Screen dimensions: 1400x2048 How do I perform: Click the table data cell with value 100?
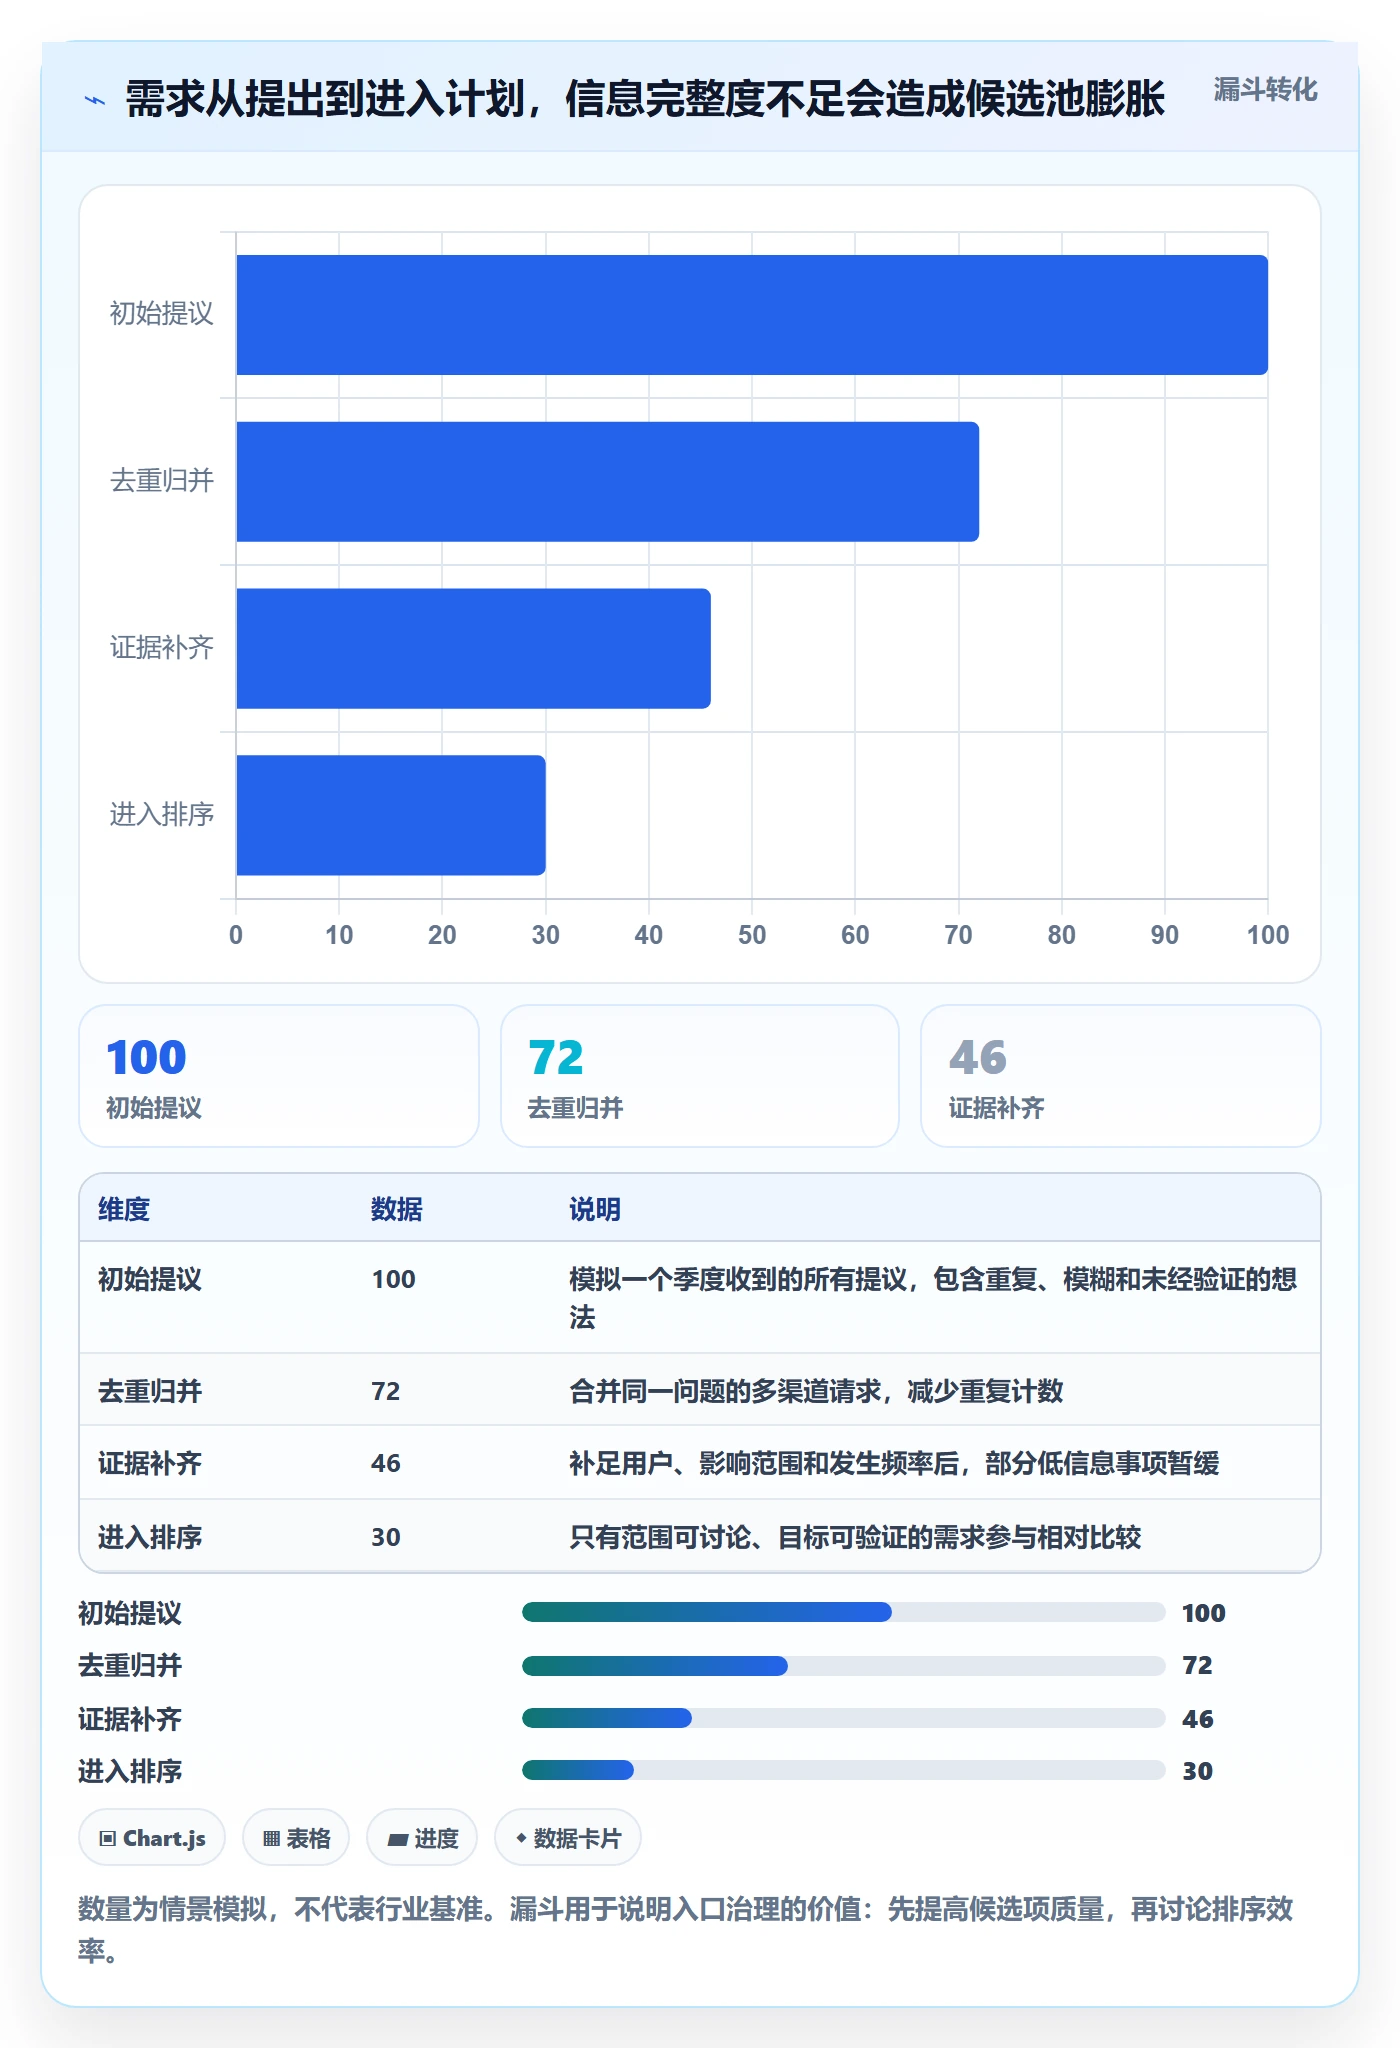pyautogui.click(x=394, y=1279)
